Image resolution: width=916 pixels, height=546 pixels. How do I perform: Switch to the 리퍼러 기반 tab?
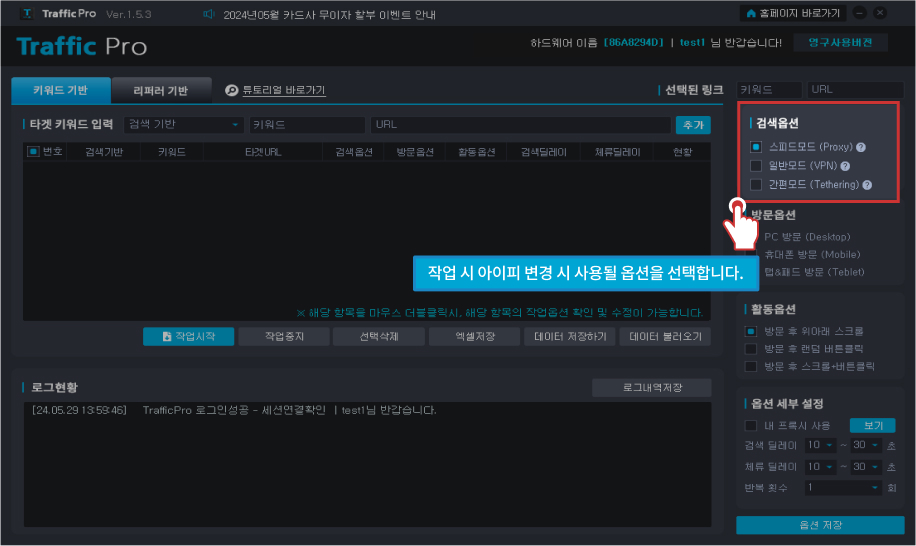pos(161,91)
